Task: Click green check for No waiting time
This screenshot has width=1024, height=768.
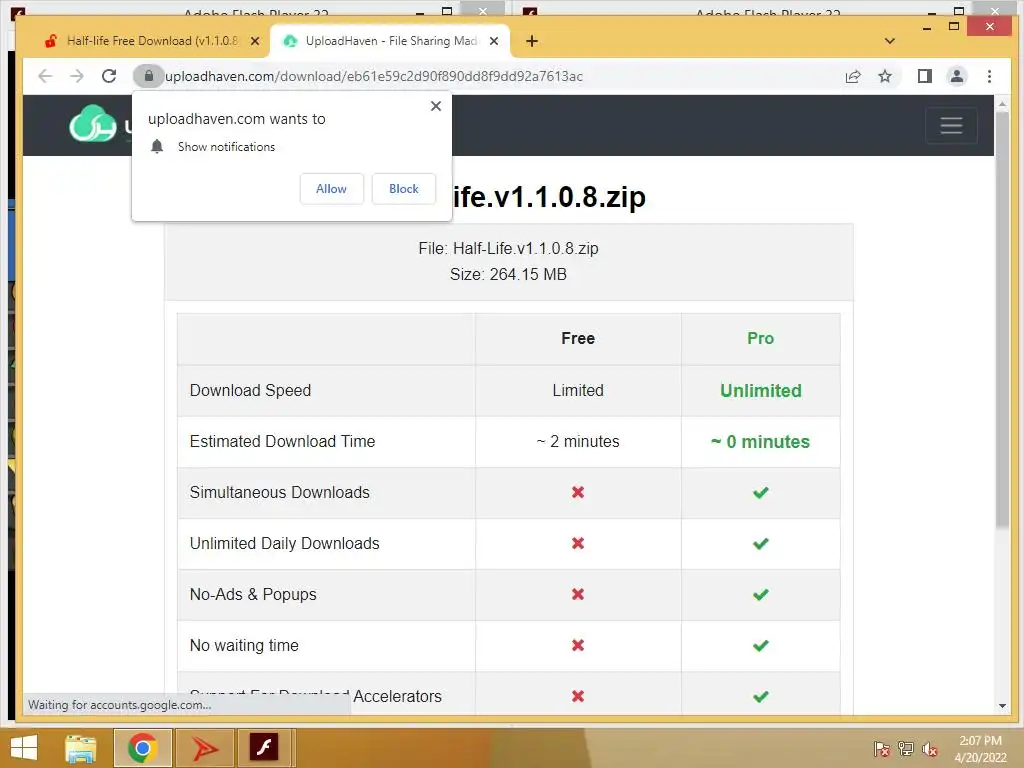Action: [x=761, y=645]
